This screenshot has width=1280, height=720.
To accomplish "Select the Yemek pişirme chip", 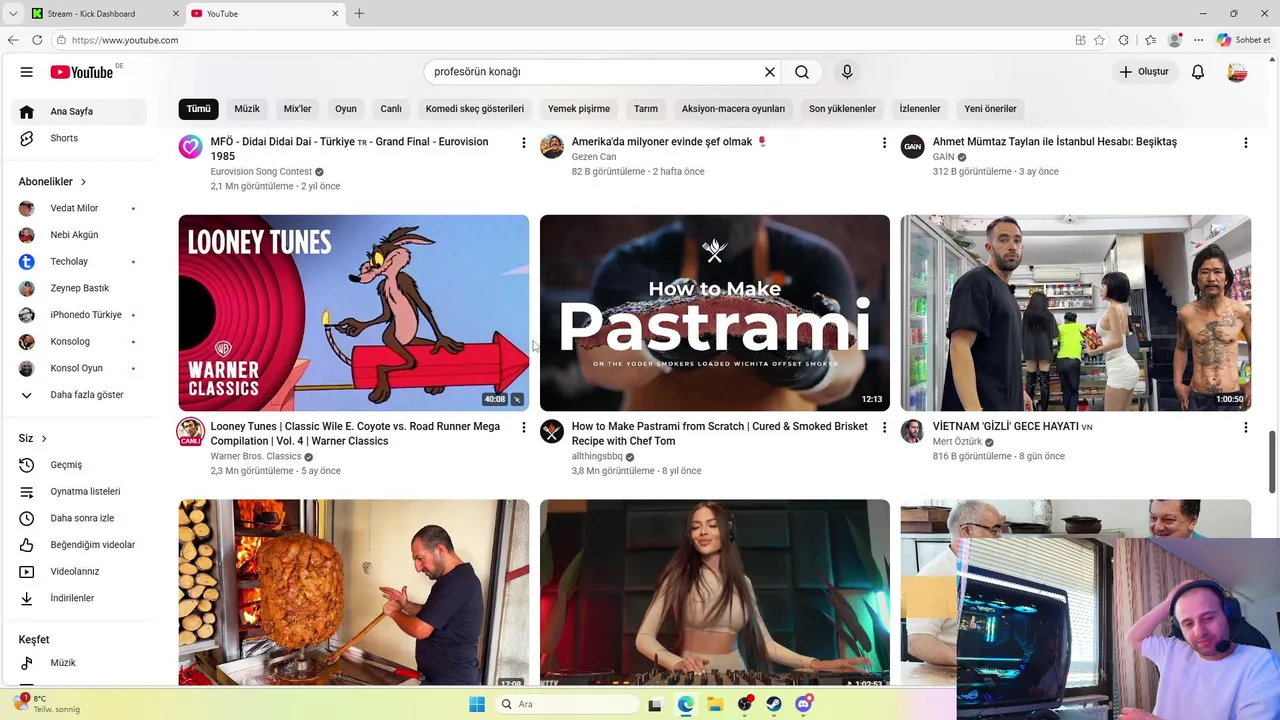I will pyautogui.click(x=579, y=109).
